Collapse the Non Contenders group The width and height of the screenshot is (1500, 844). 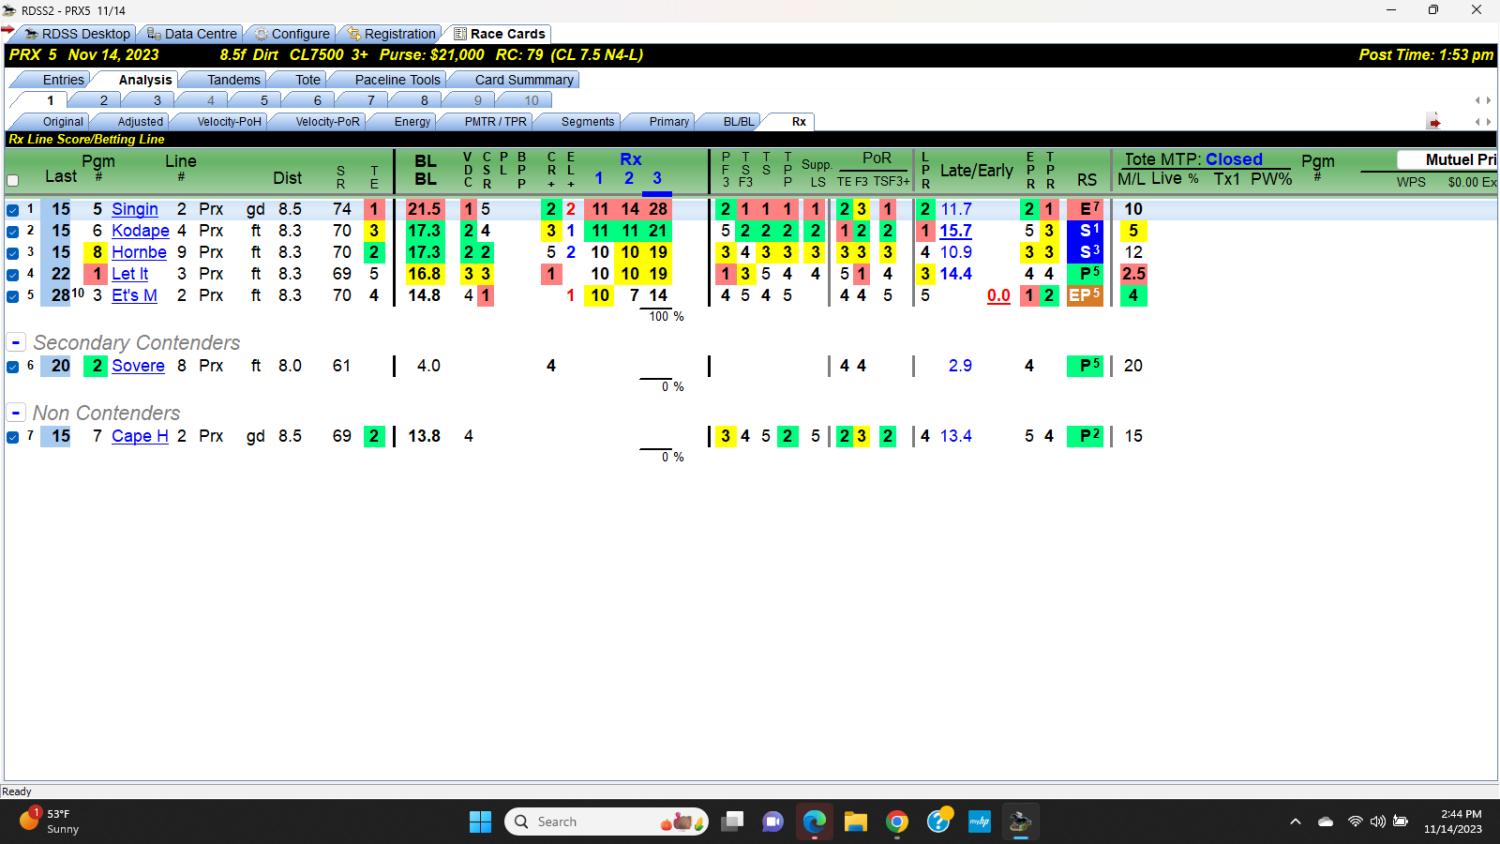(16, 412)
